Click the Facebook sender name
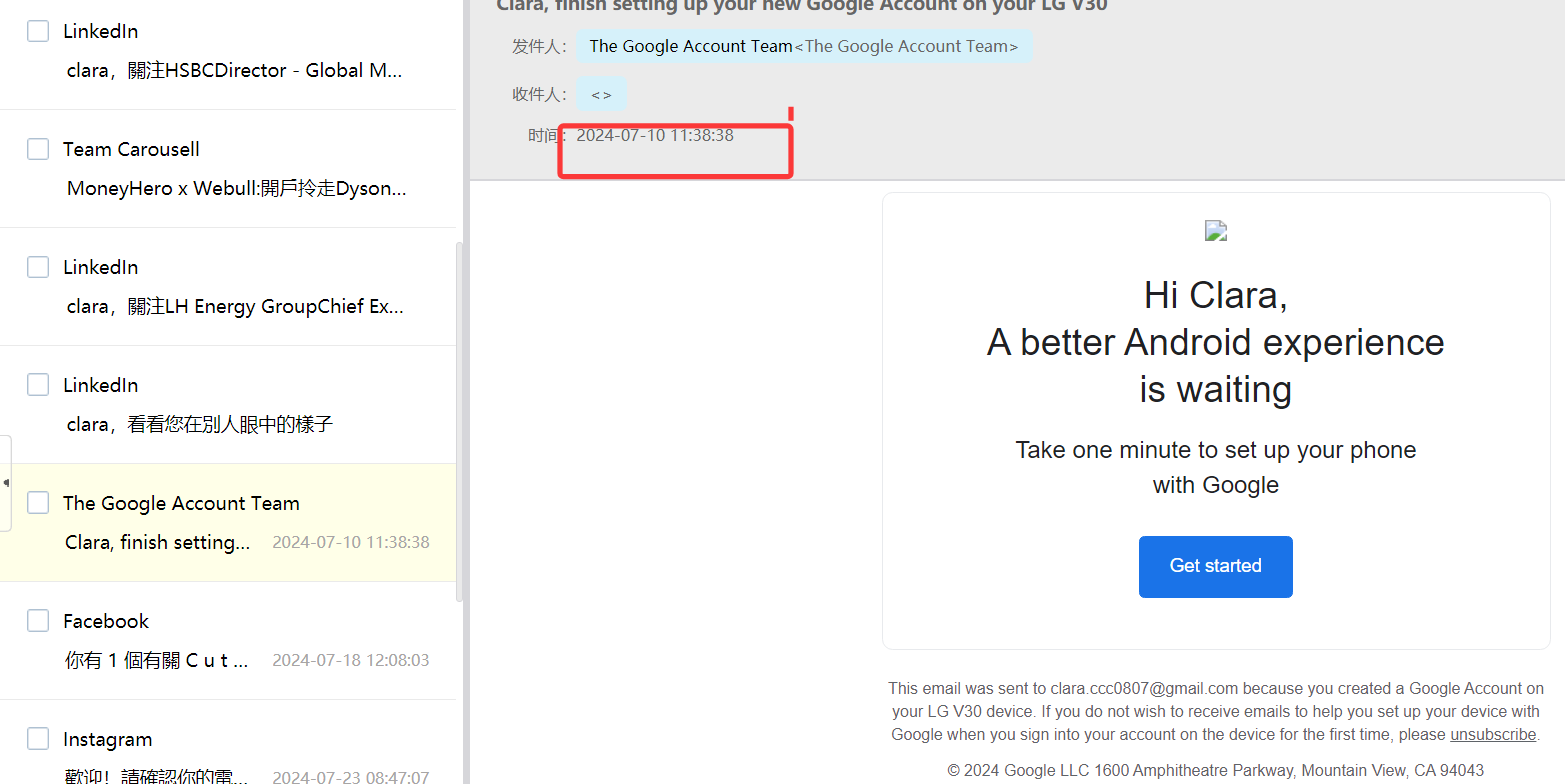1565x784 pixels. coord(106,621)
